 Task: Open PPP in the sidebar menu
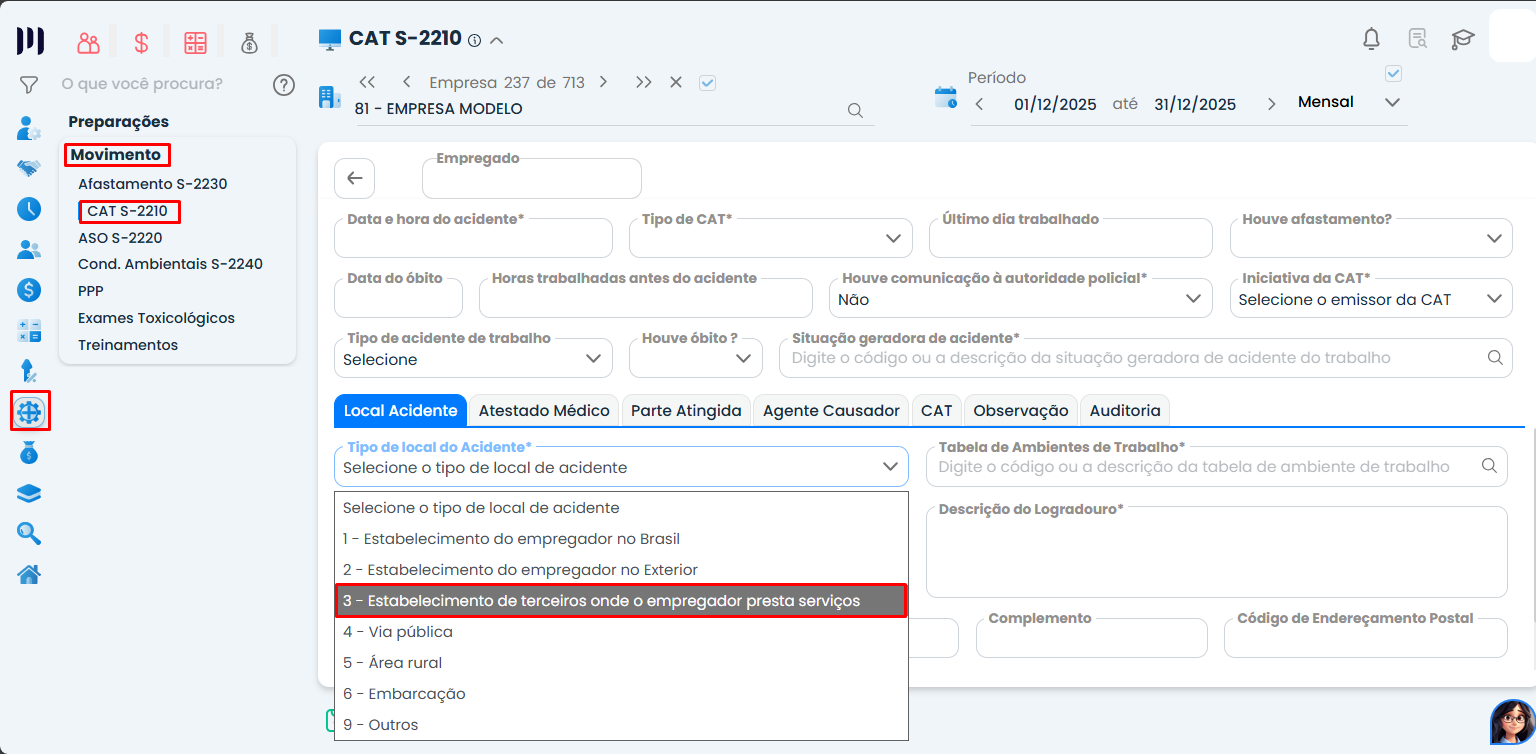(x=91, y=291)
